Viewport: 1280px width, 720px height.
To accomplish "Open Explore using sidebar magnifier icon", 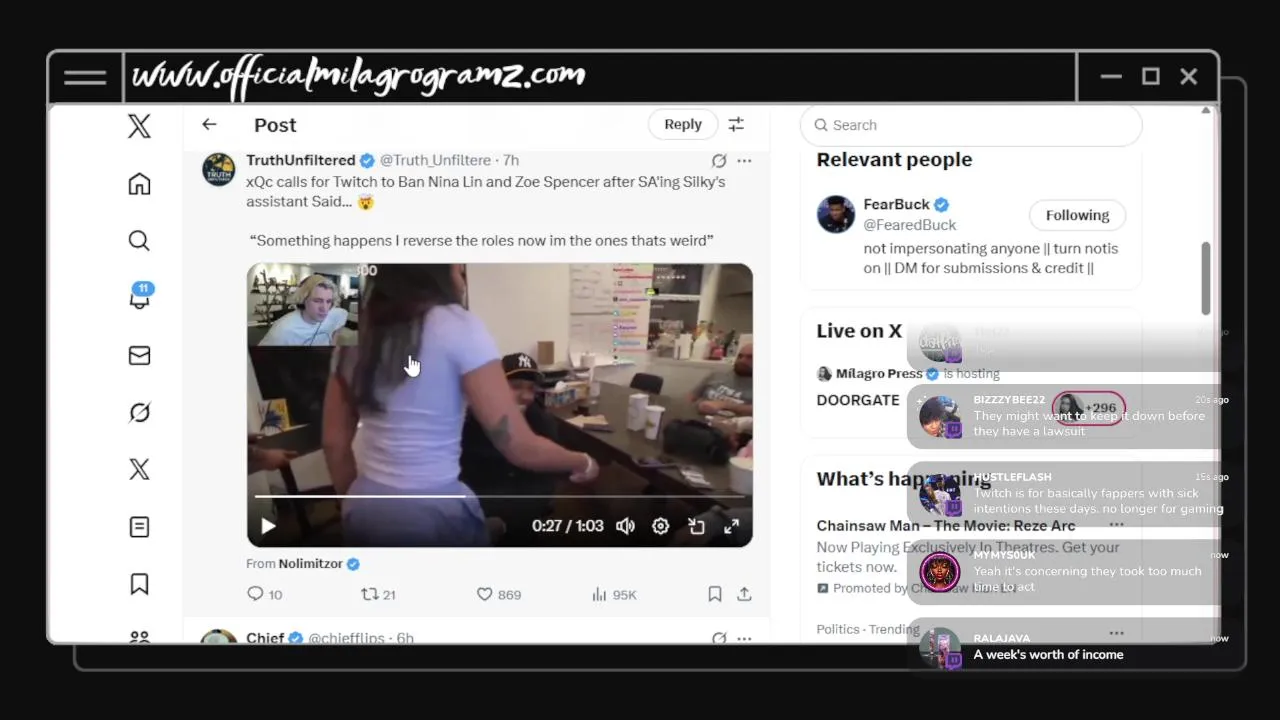I will (x=139, y=240).
